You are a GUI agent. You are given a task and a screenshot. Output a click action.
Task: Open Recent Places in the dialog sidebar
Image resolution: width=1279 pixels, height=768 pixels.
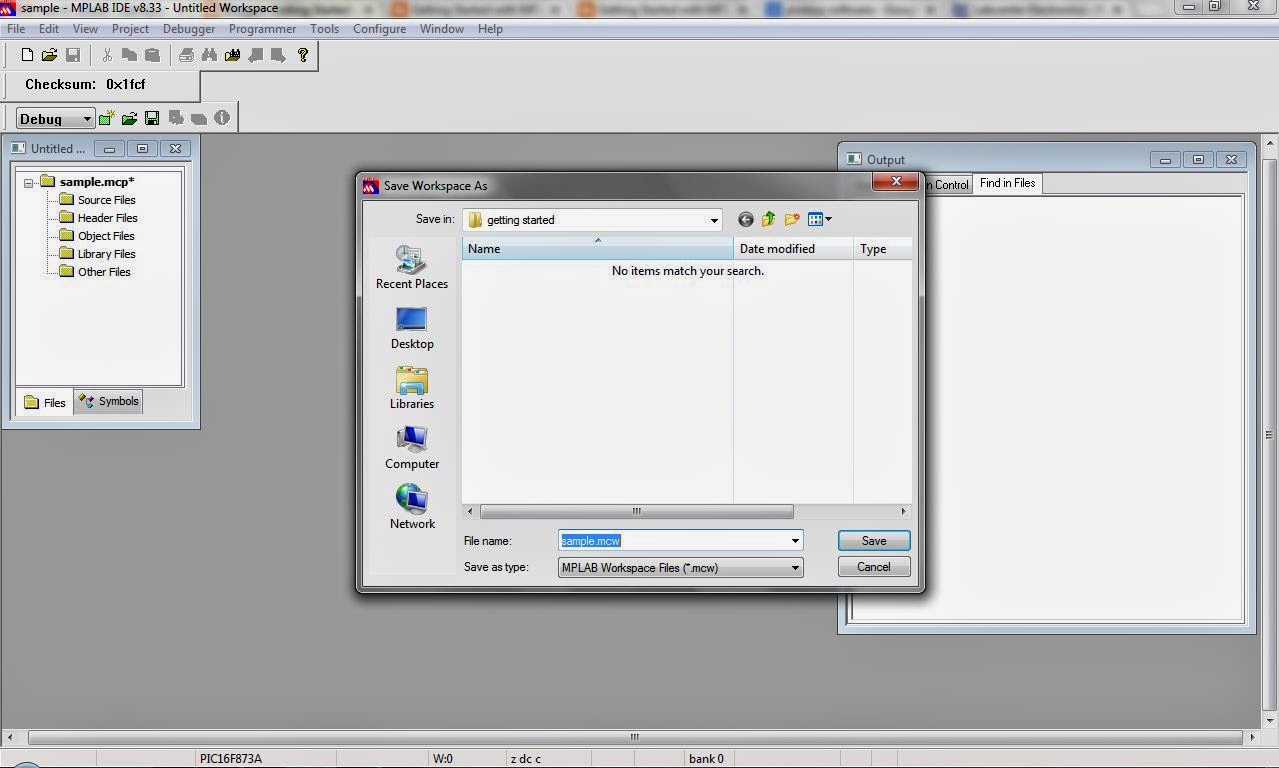click(412, 267)
